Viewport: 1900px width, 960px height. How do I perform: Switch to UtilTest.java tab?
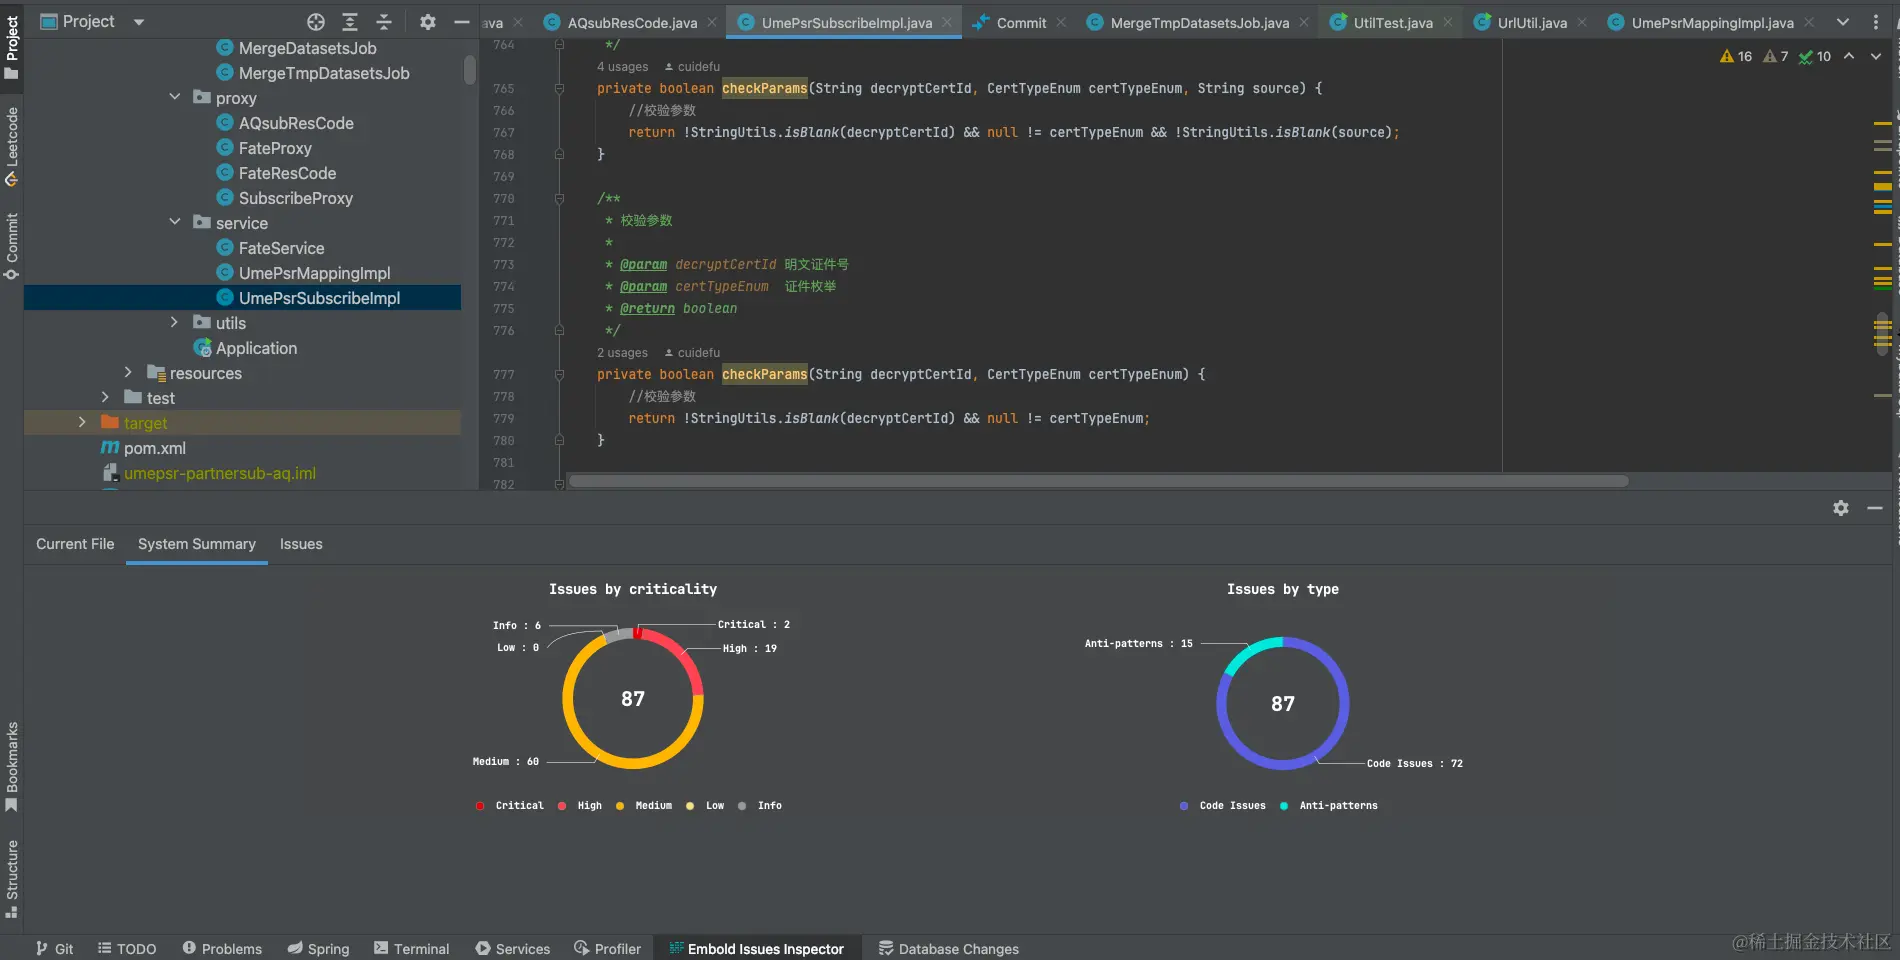[1392, 22]
